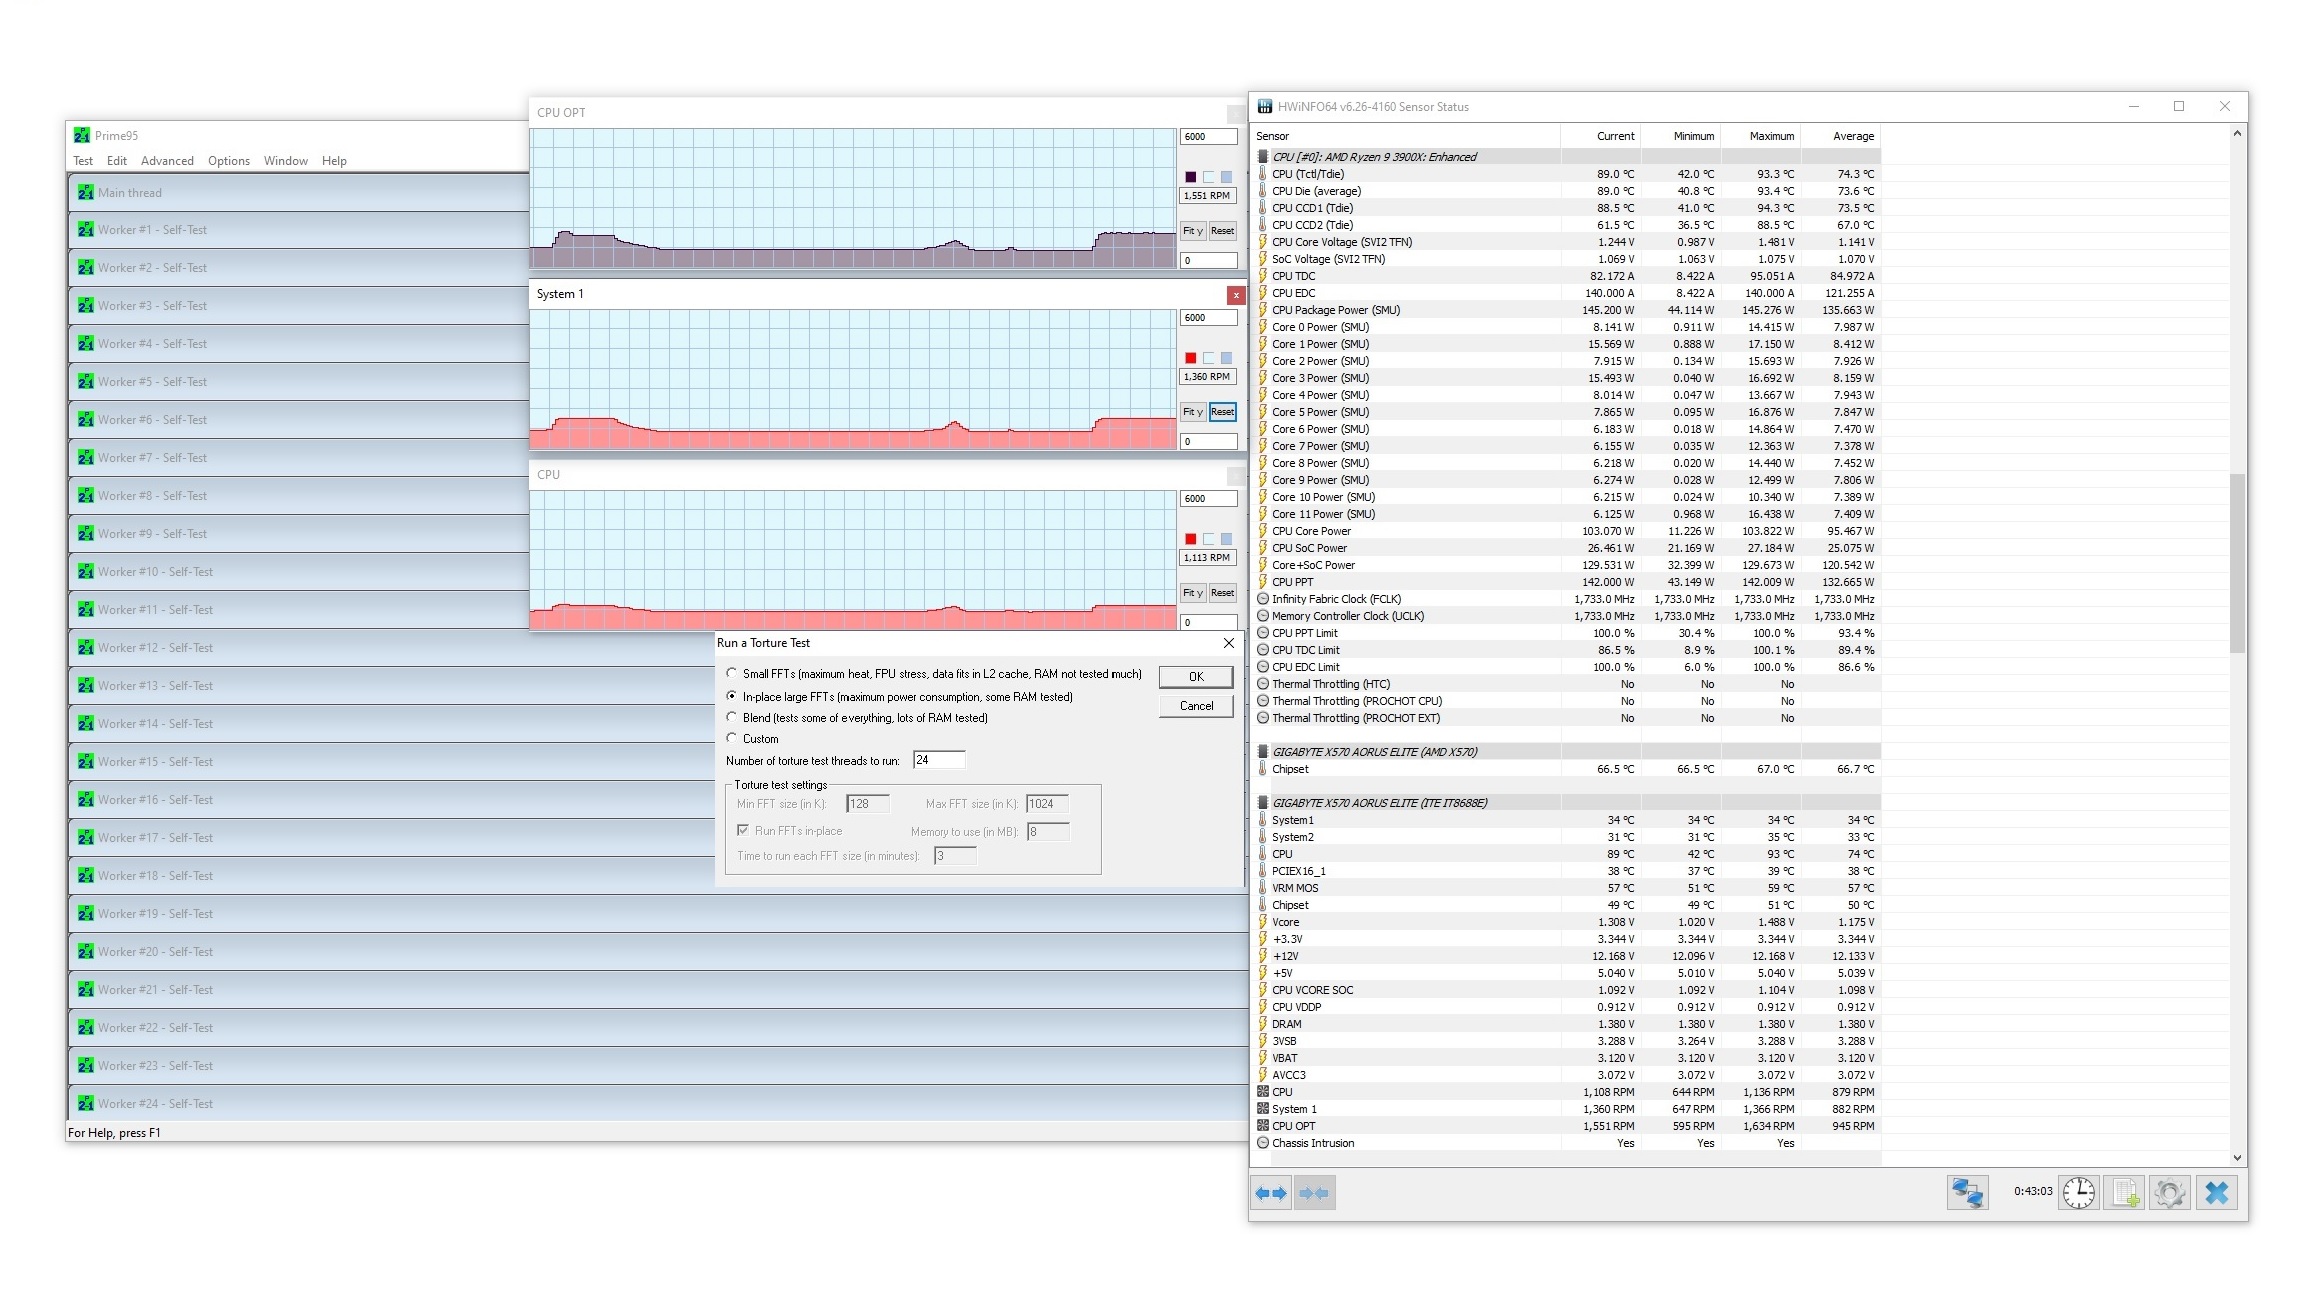The height and width of the screenshot is (1305, 2321).
Task: Open HWiNFO sensor settings gear
Action: [2169, 1192]
